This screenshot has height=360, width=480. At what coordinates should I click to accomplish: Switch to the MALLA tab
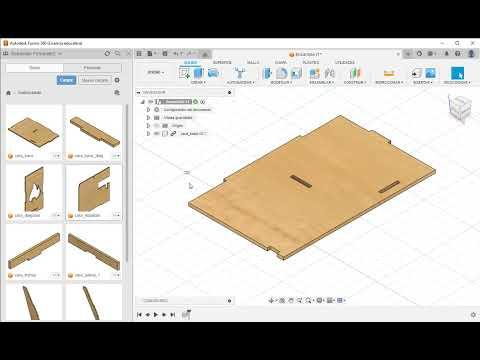[x=253, y=62]
